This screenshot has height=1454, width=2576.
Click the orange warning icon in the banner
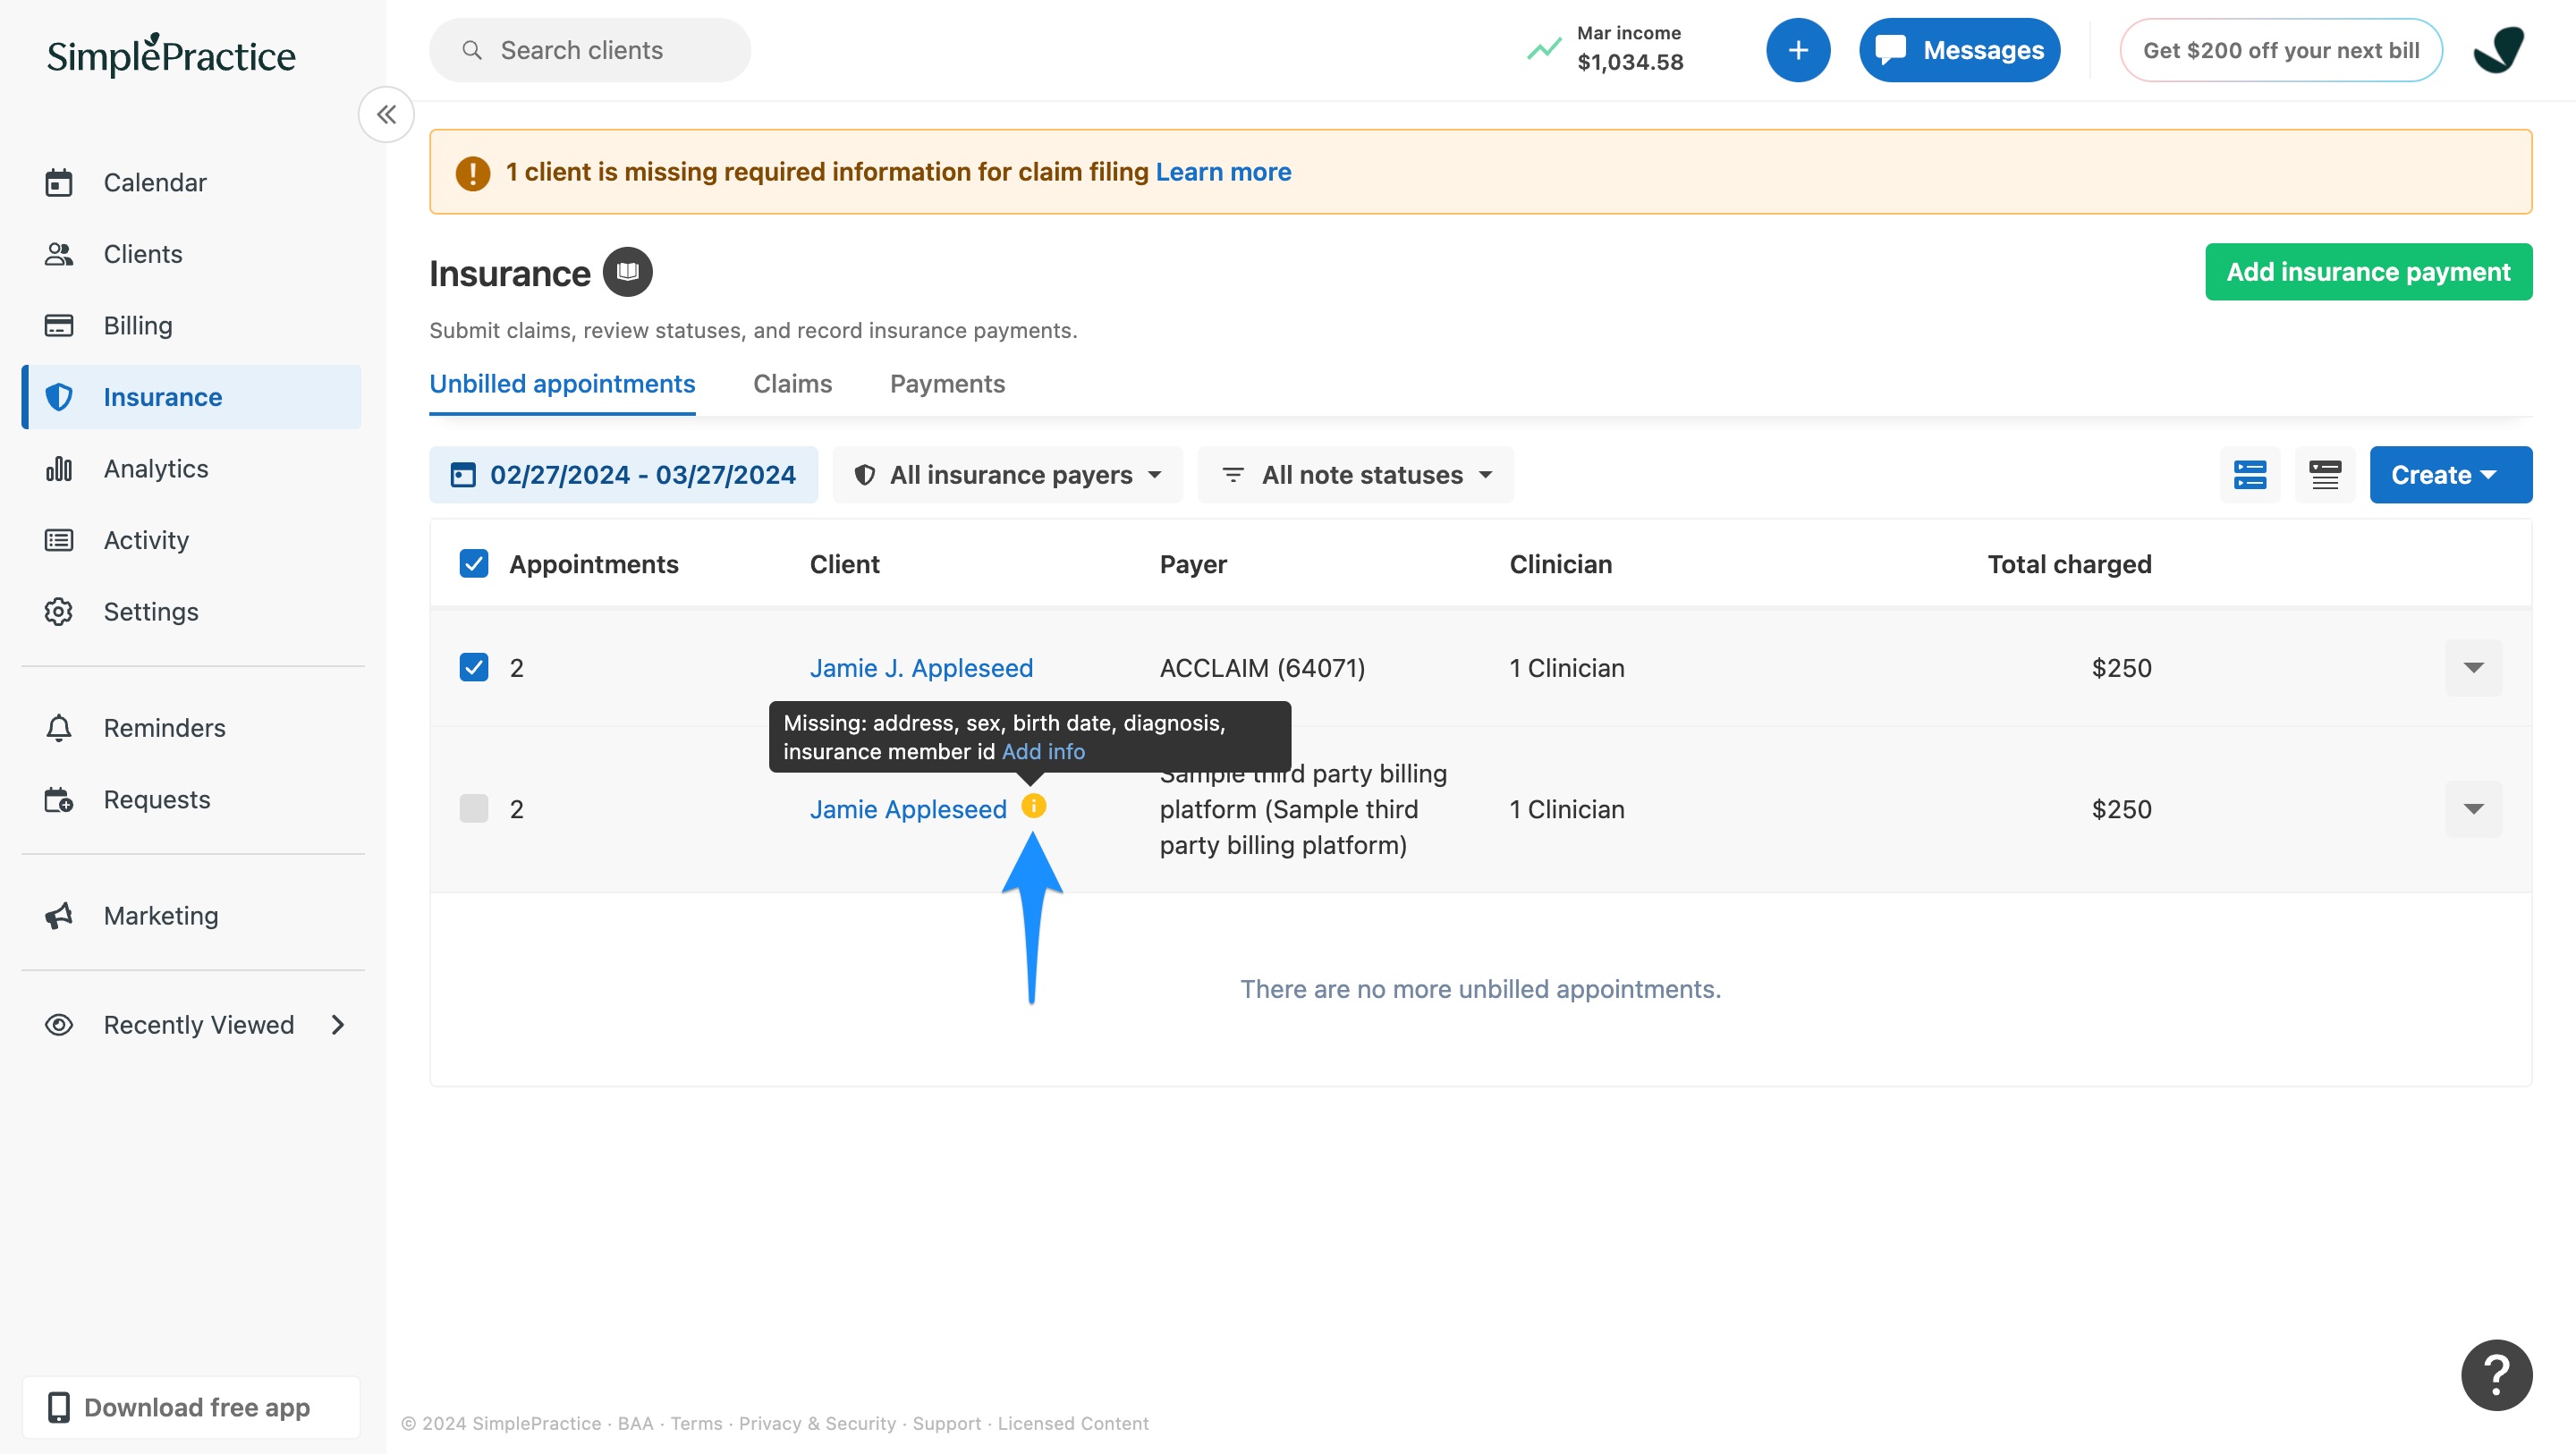click(472, 172)
